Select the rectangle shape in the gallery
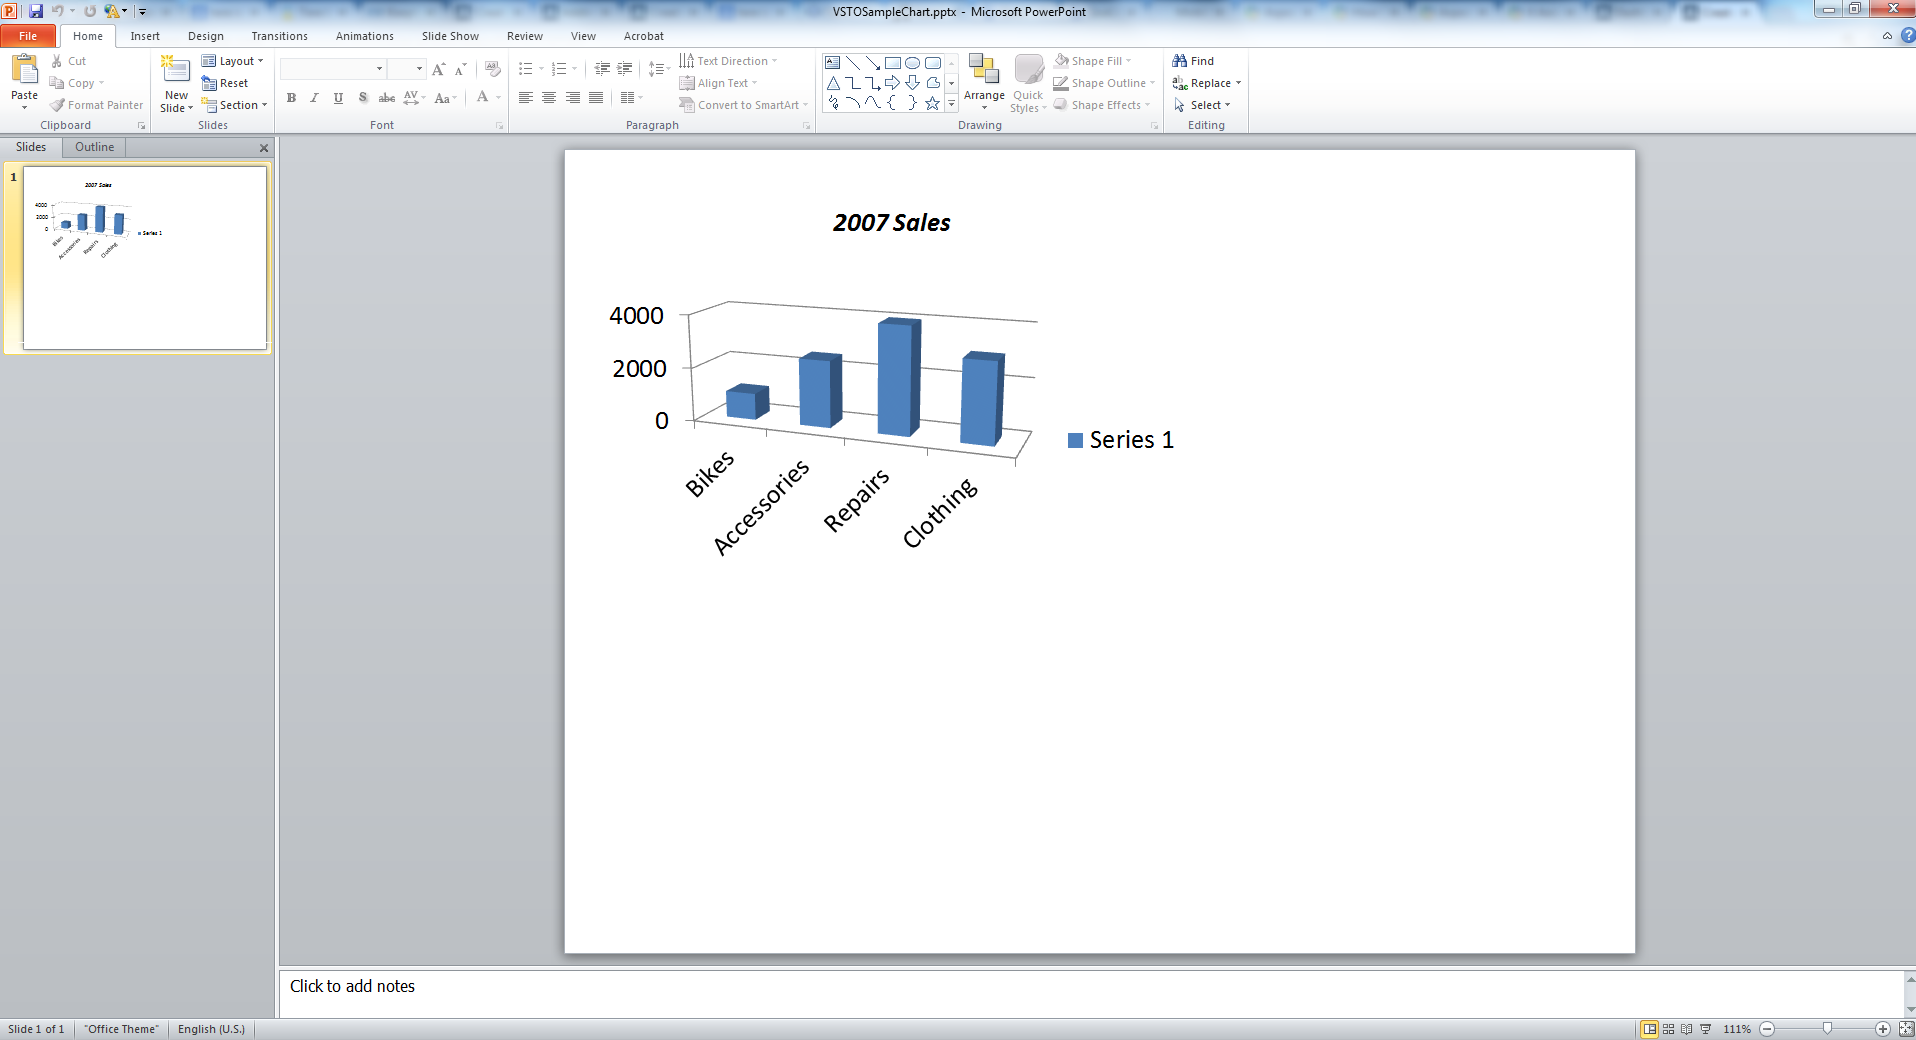The height and width of the screenshot is (1040, 1916). (893, 62)
